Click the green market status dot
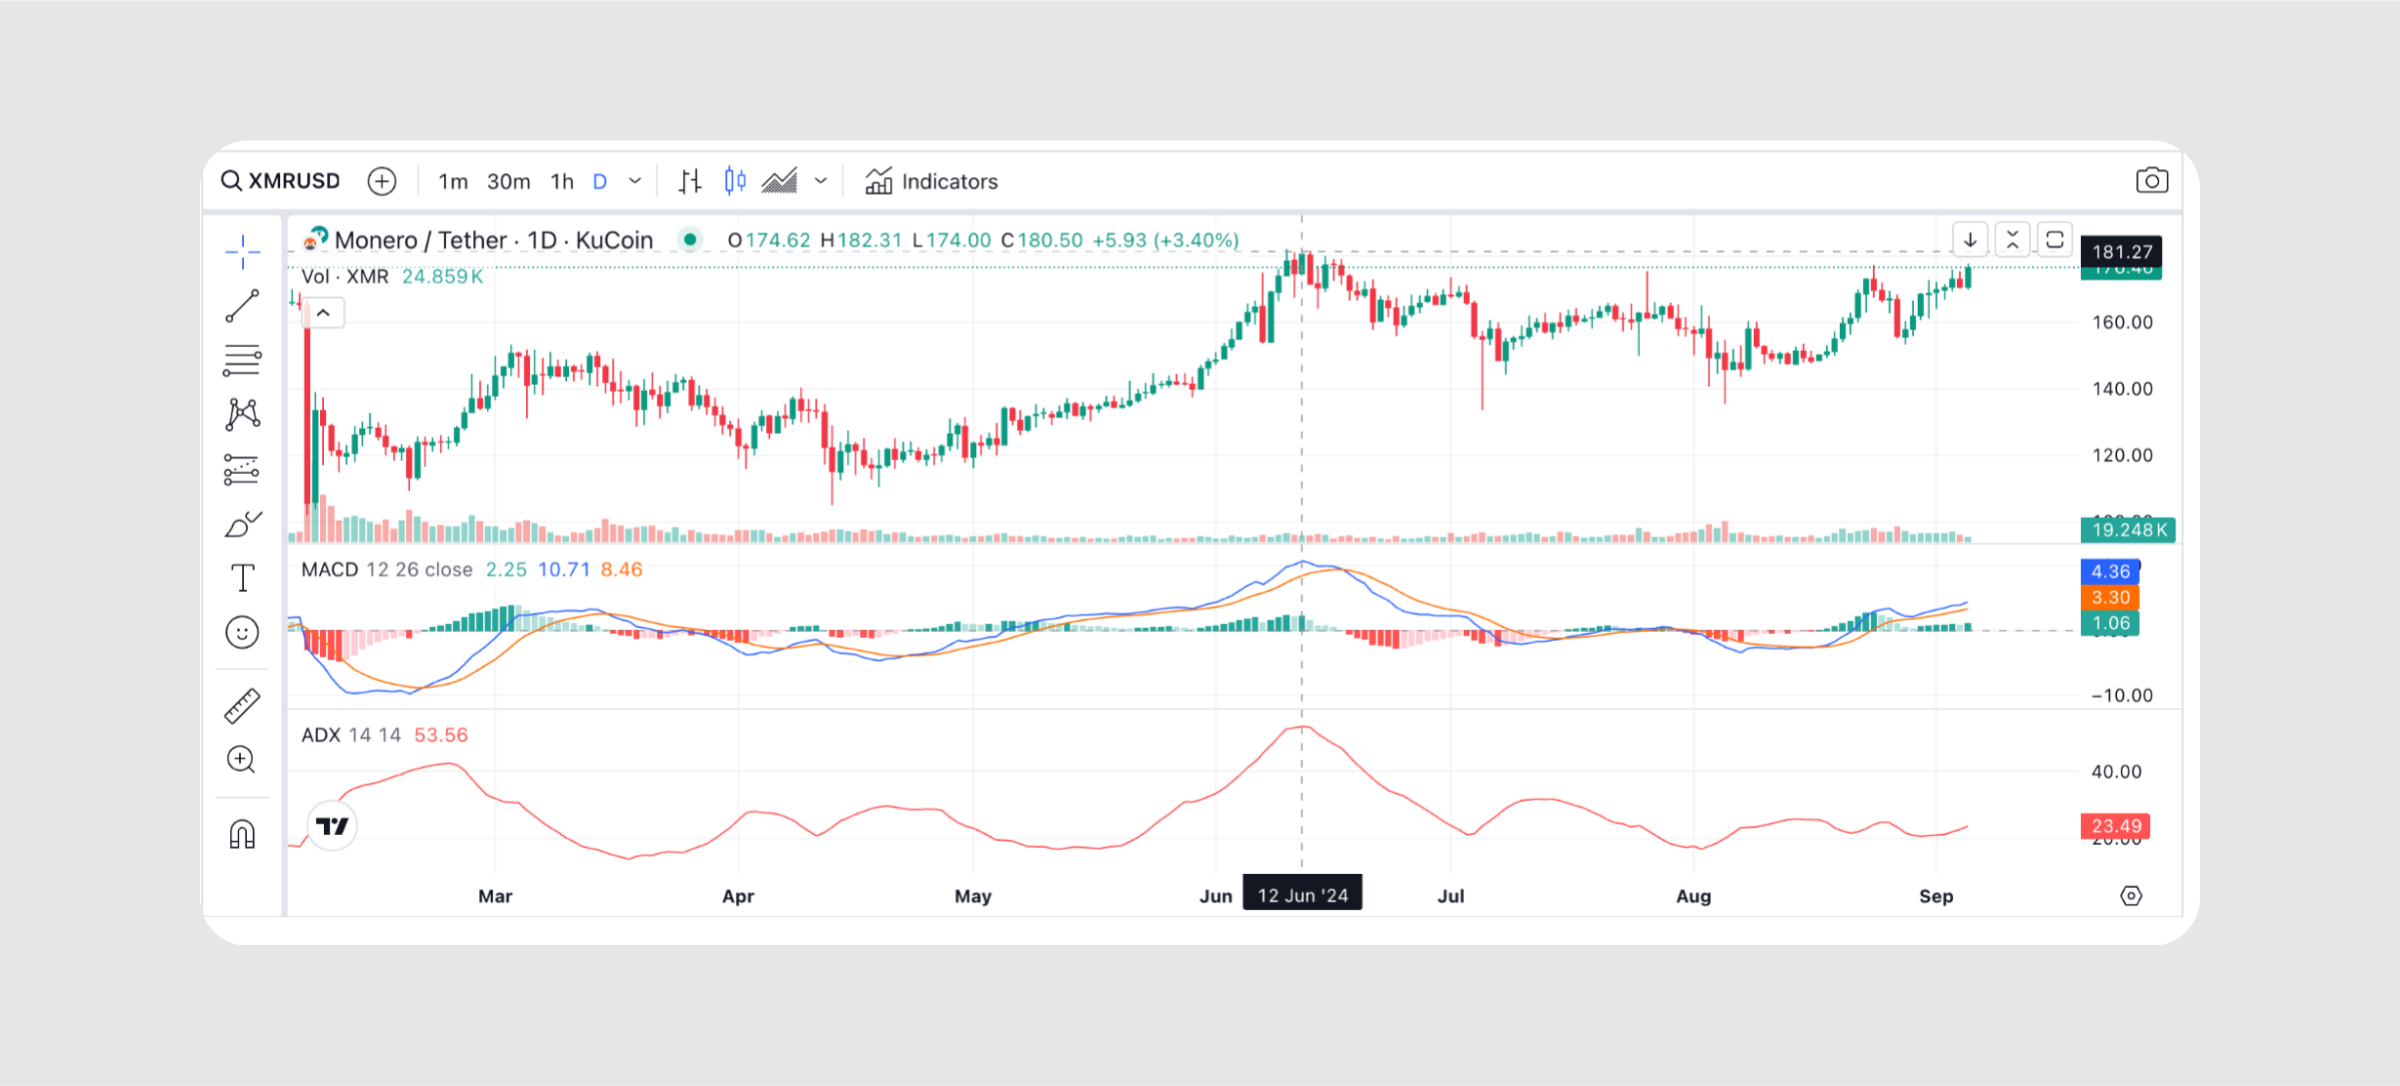The height and width of the screenshot is (1086, 2400). [x=690, y=239]
